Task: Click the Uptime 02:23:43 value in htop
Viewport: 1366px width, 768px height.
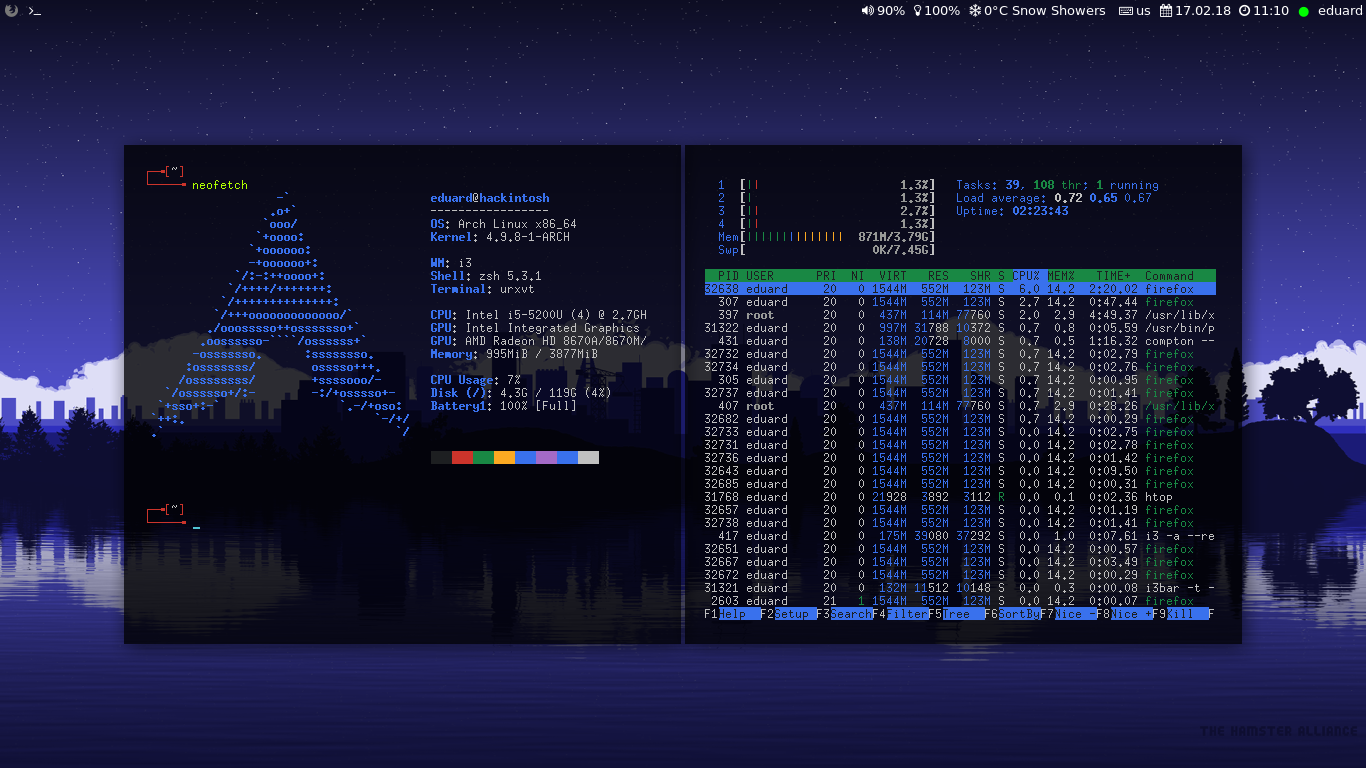Action: (x=1040, y=211)
